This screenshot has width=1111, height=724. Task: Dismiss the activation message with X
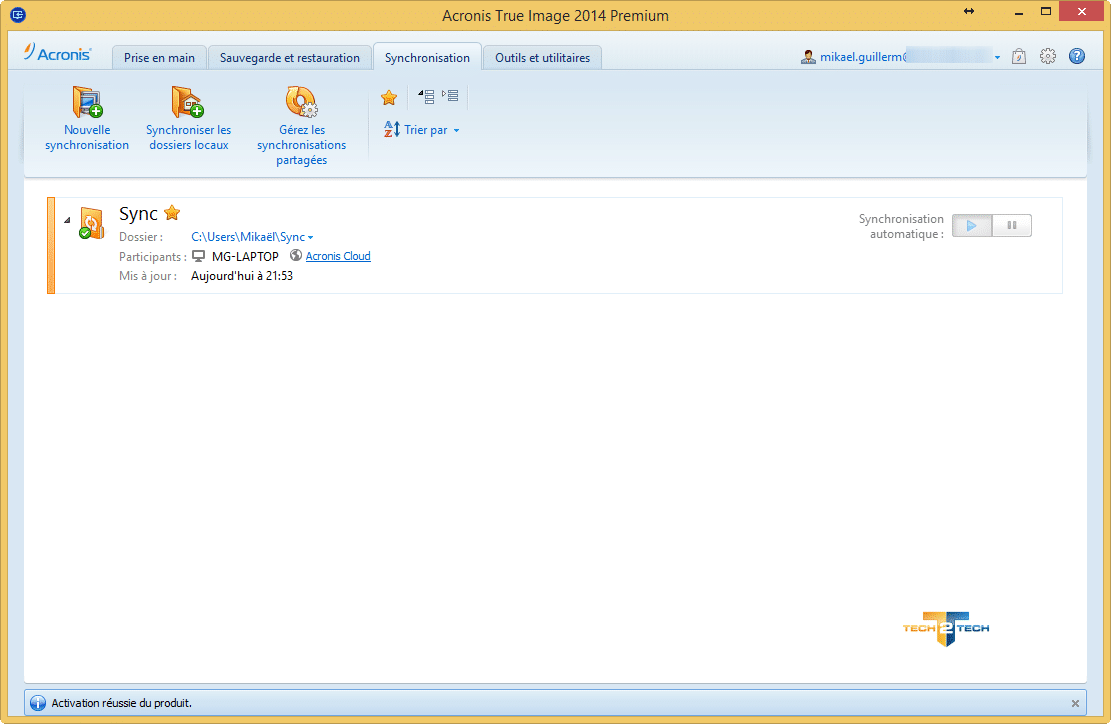1076,703
